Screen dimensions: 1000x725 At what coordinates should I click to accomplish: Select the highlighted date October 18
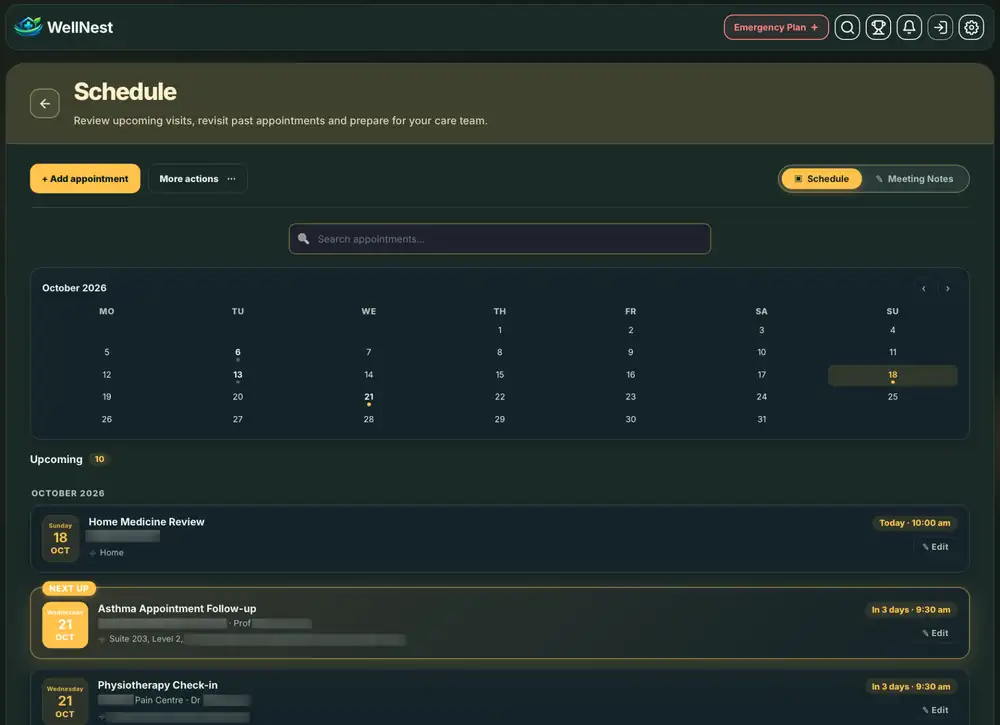tap(892, 376)
